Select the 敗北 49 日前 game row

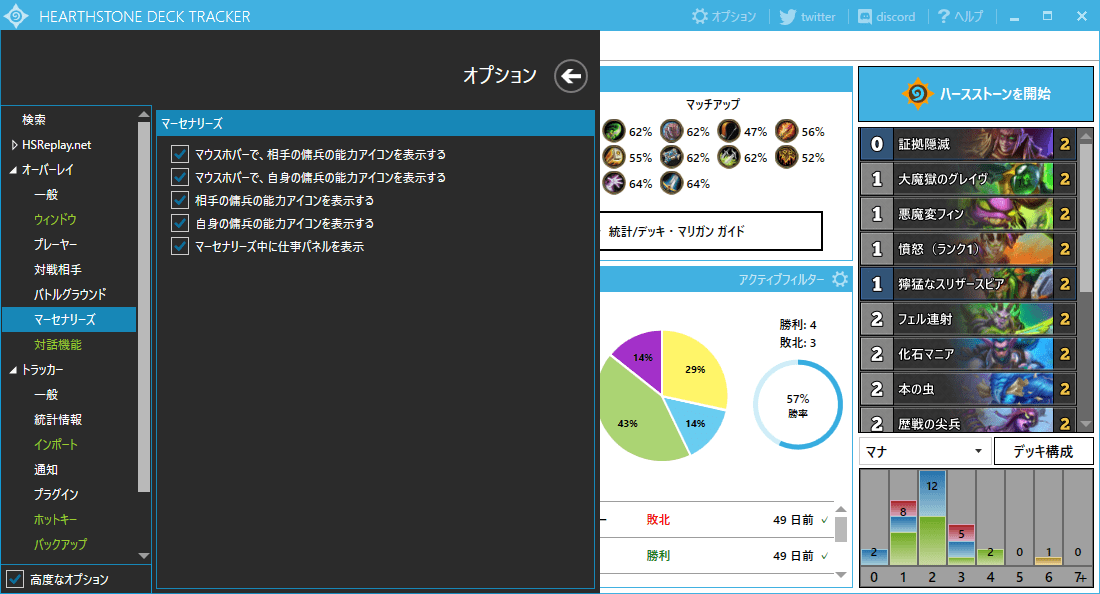coord(717,520)
